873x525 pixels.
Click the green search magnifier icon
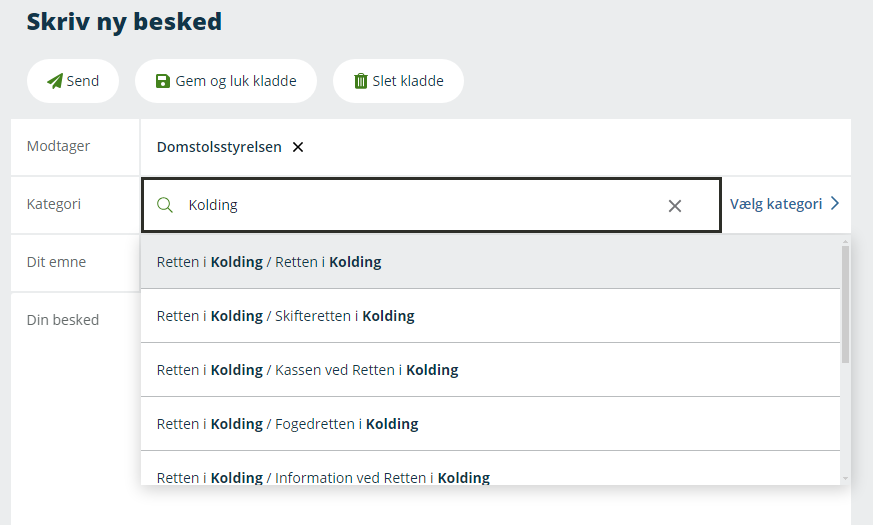click(x=166, y=205)
